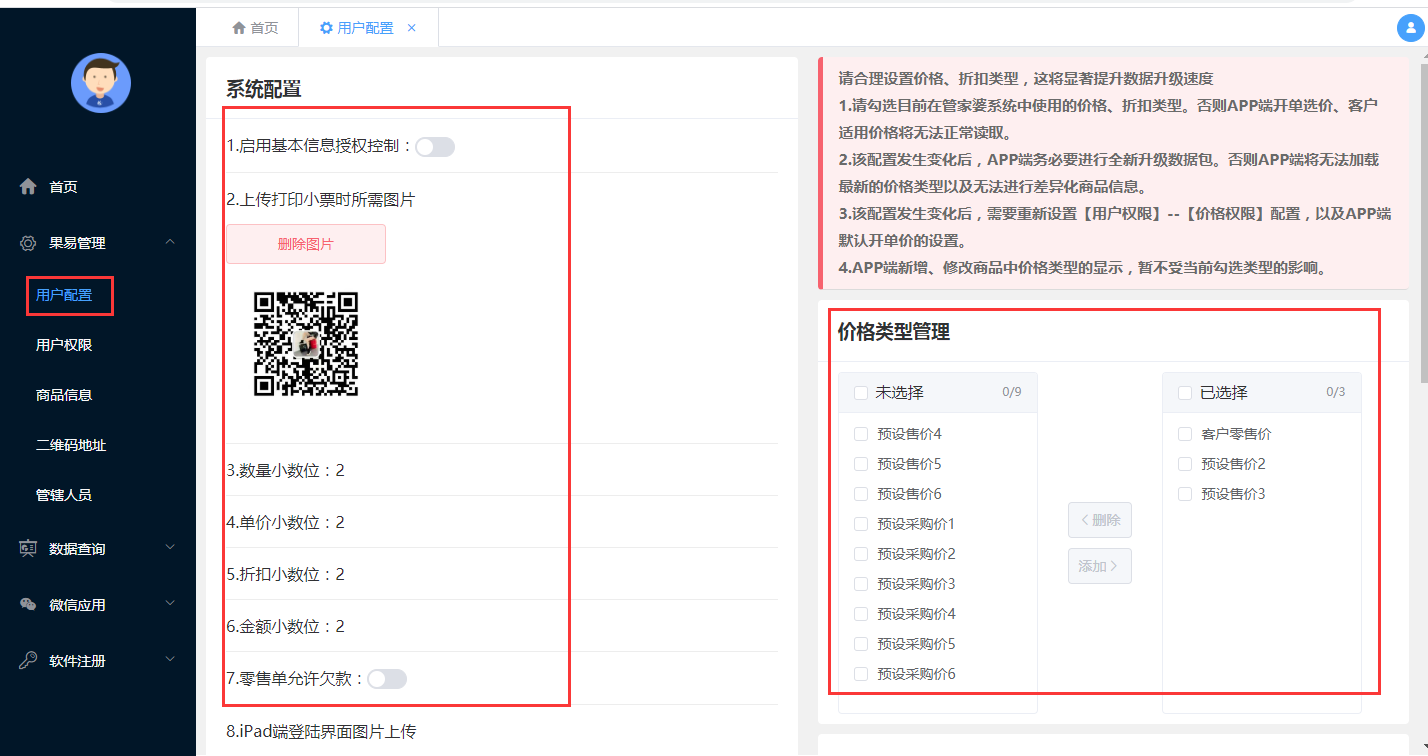Check 预设售价2 checkbox
The image size is (1428, 756).
point(1185,464)
